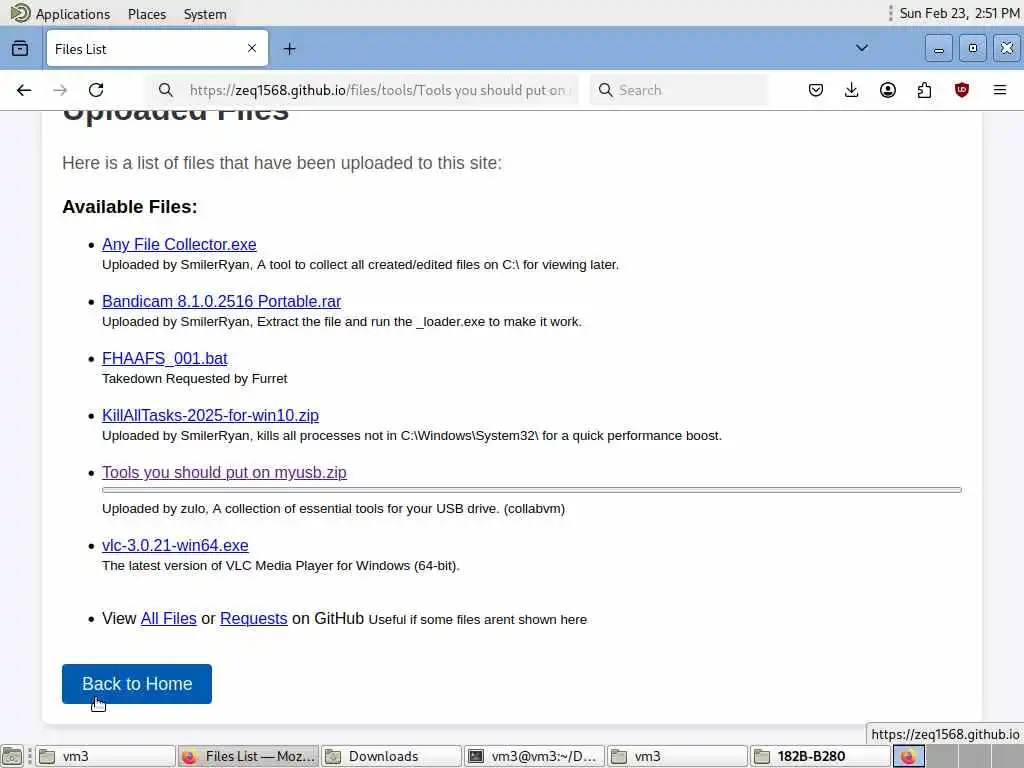This screenshot has width=1024, height=768.
Task: Switch to Files List Mozilla taskbar entry
Action: [248, 756]
